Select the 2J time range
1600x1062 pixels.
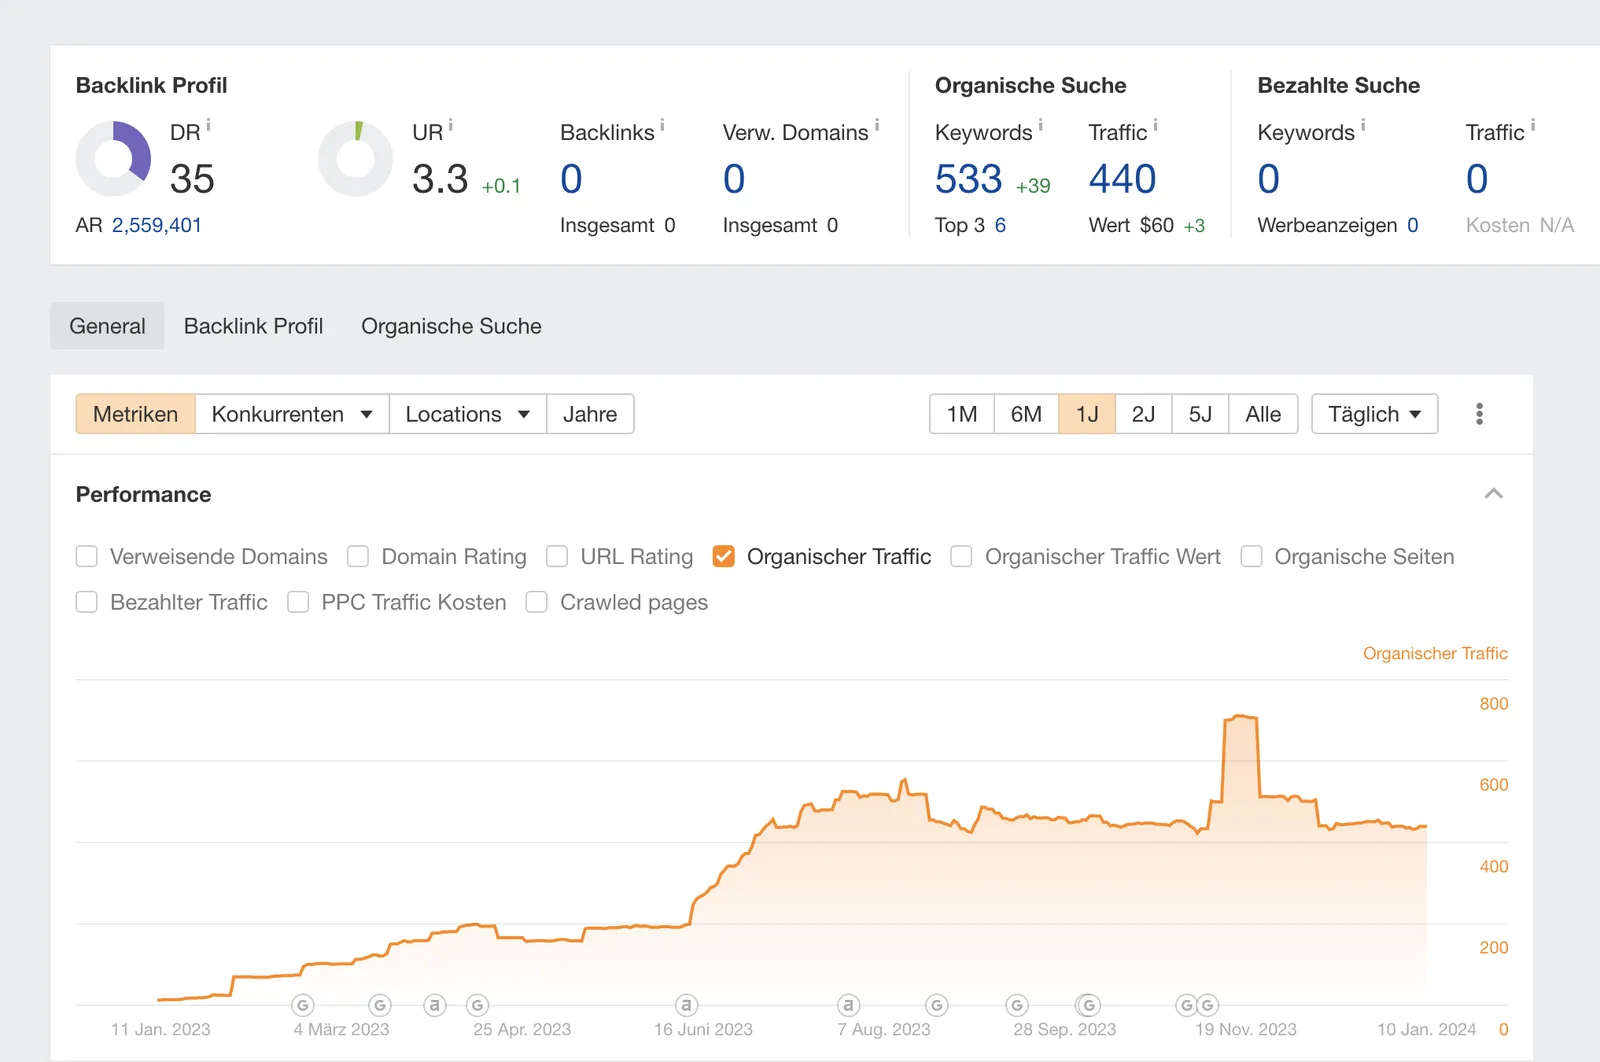coord(1143,414)
